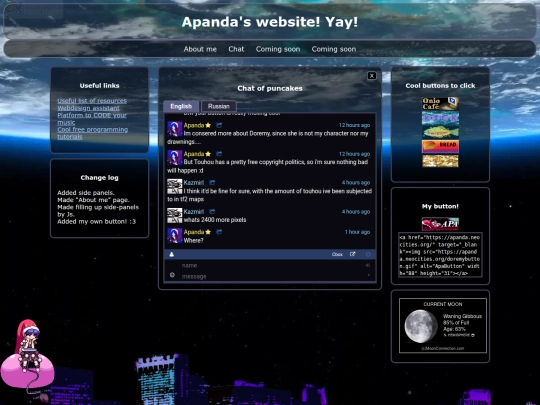Click the 'Chat of puncakes' heading

tap(270, 89)
